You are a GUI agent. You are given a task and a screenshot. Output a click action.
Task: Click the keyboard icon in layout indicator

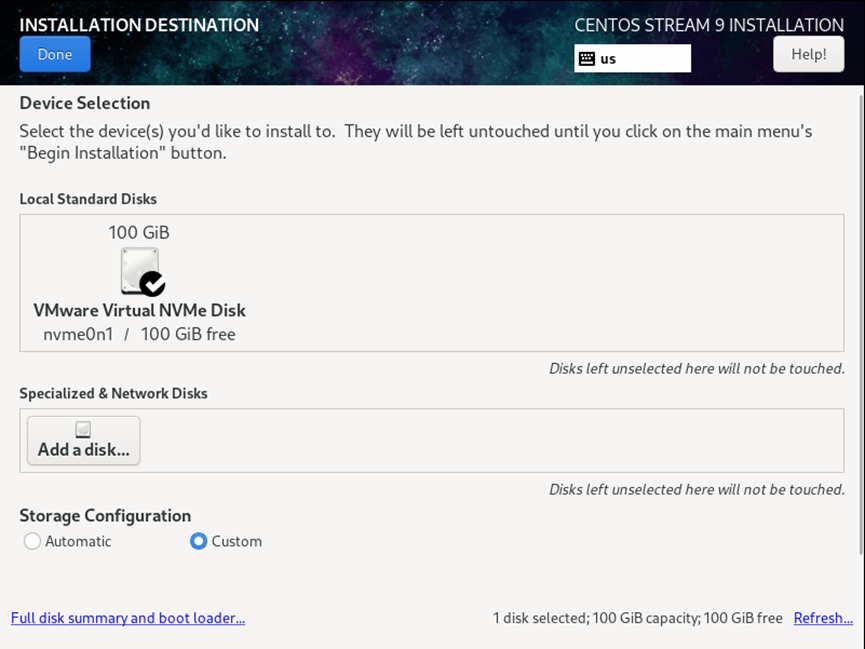pos(586,59)
